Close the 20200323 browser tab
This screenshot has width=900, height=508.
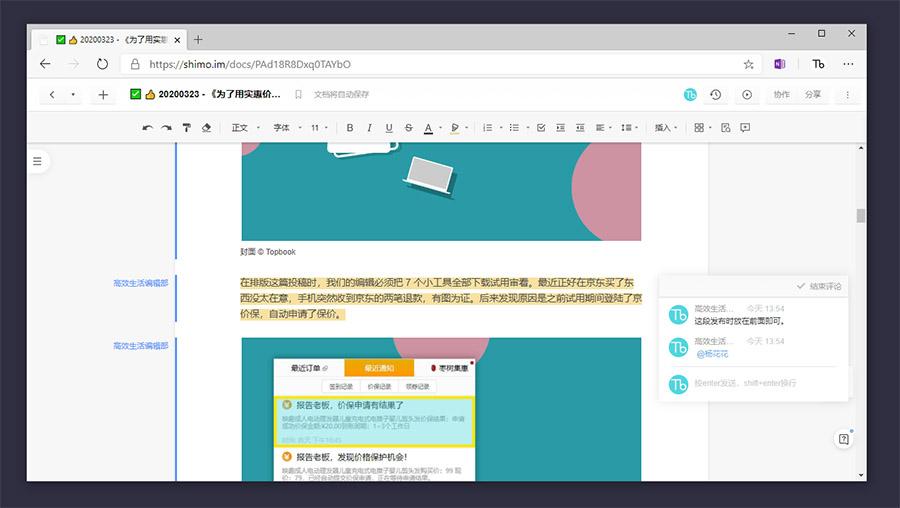[177, 40]
